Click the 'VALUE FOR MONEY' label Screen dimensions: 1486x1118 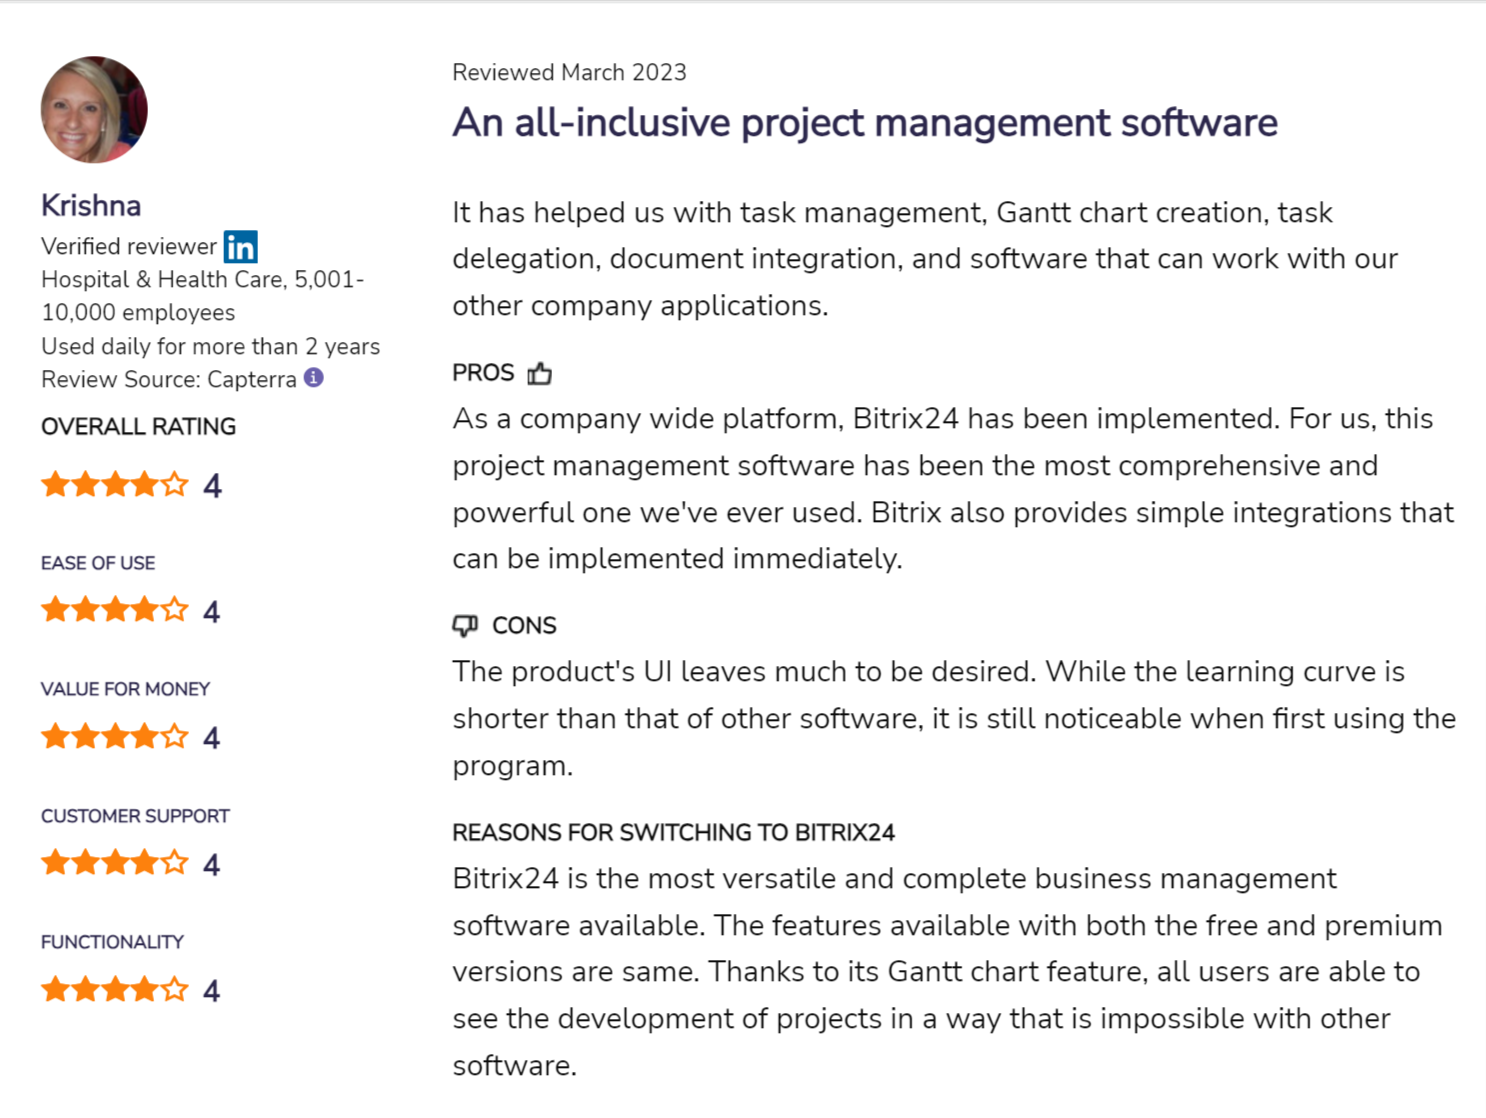[x=126, y=689]
